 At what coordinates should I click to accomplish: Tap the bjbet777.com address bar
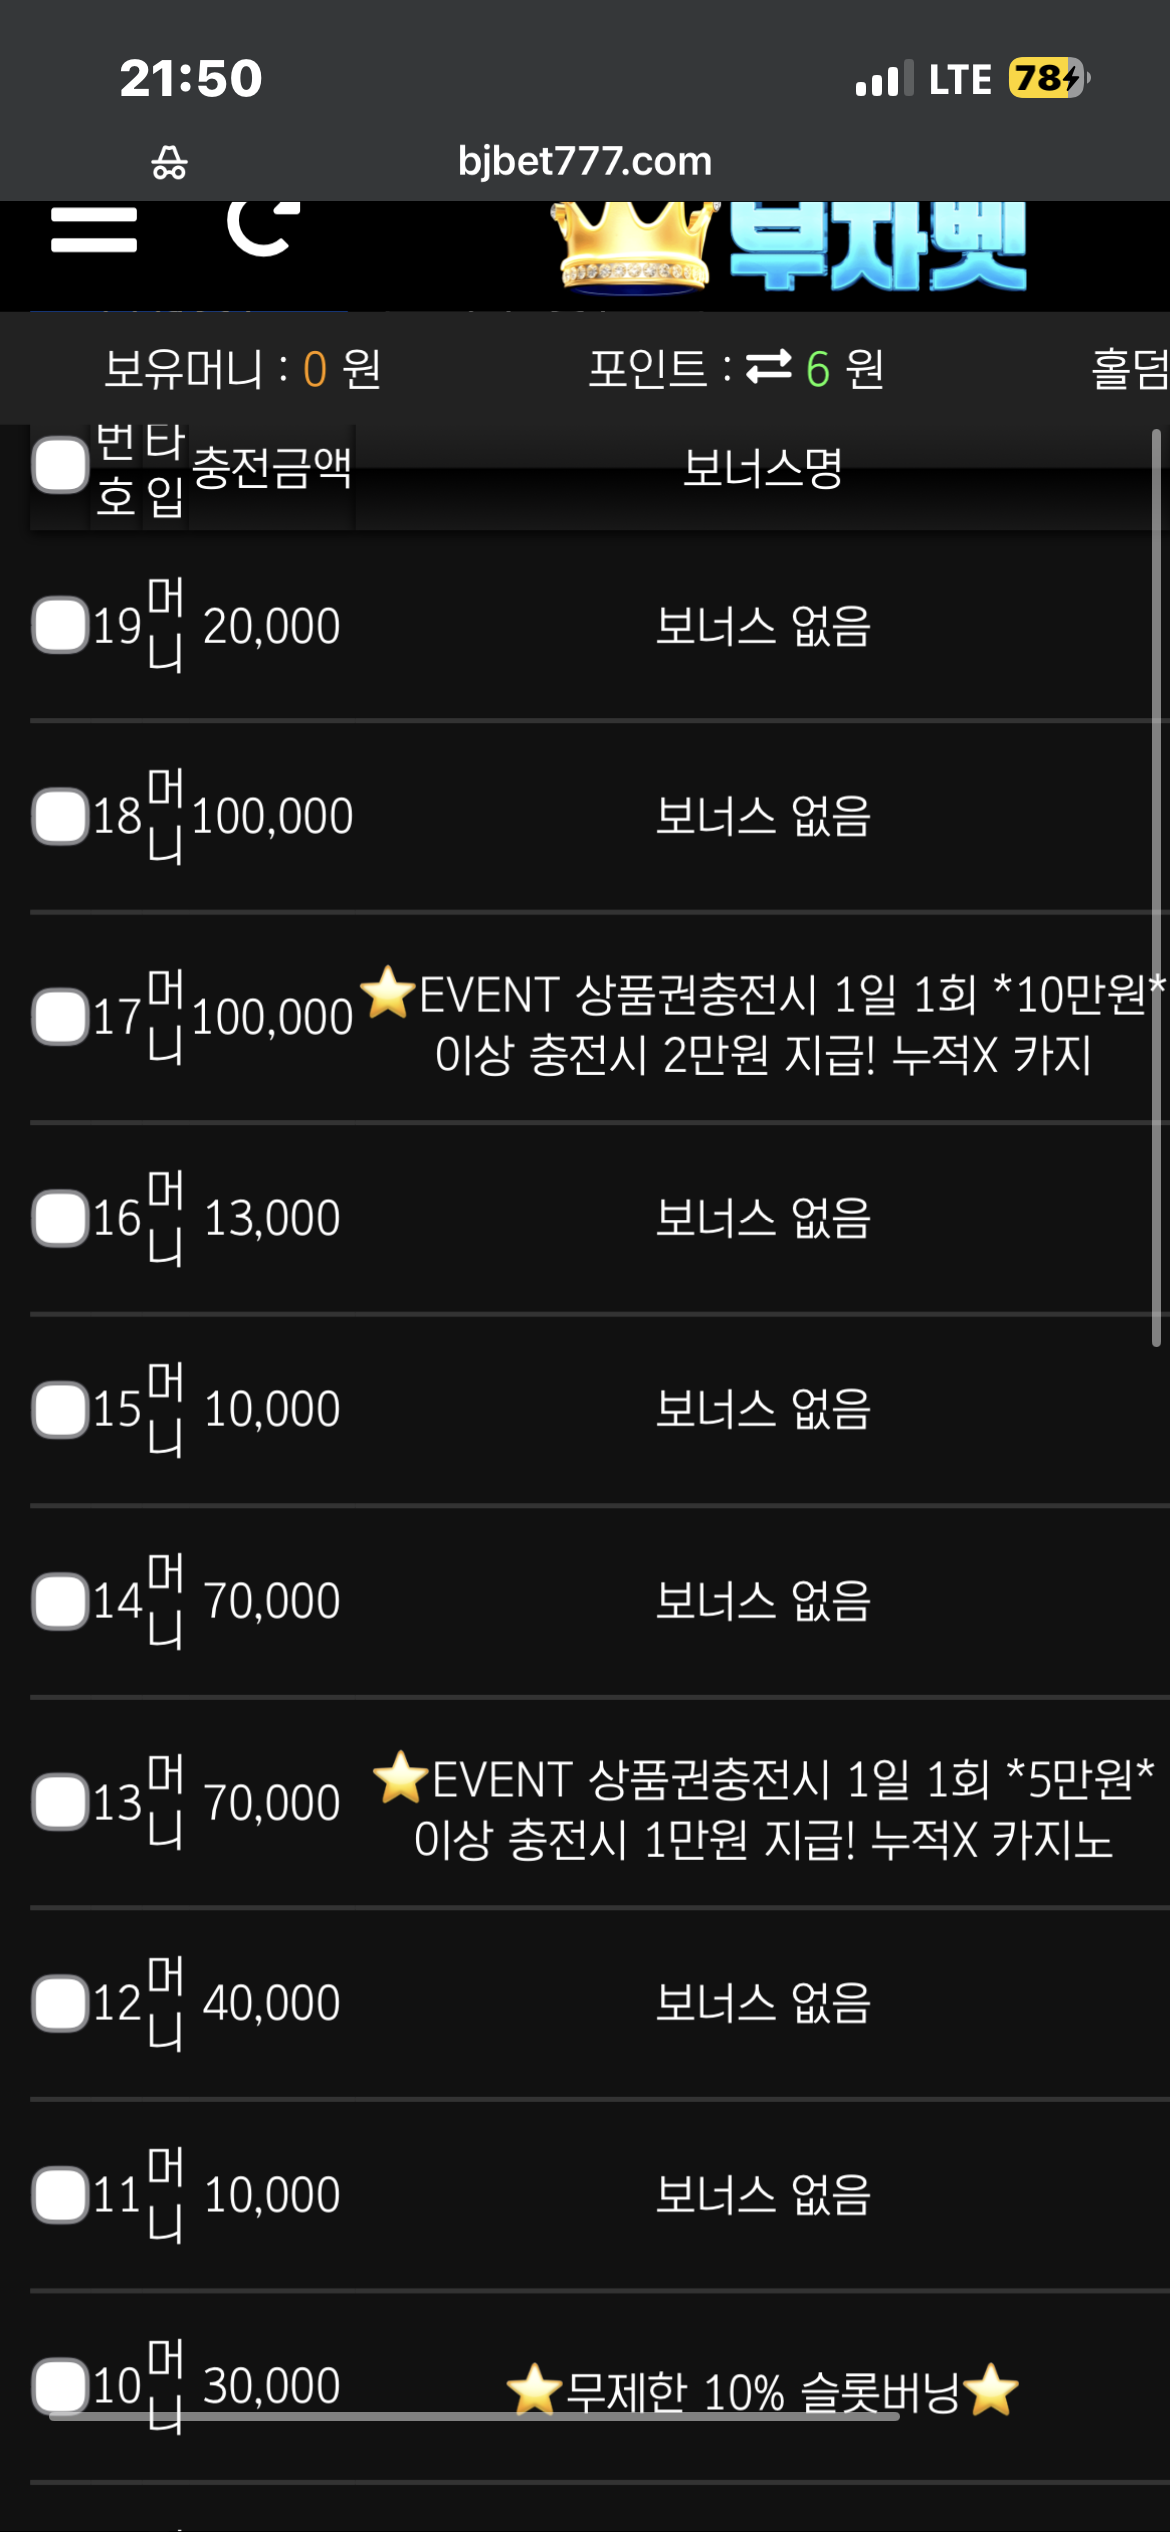pos(585,161)
